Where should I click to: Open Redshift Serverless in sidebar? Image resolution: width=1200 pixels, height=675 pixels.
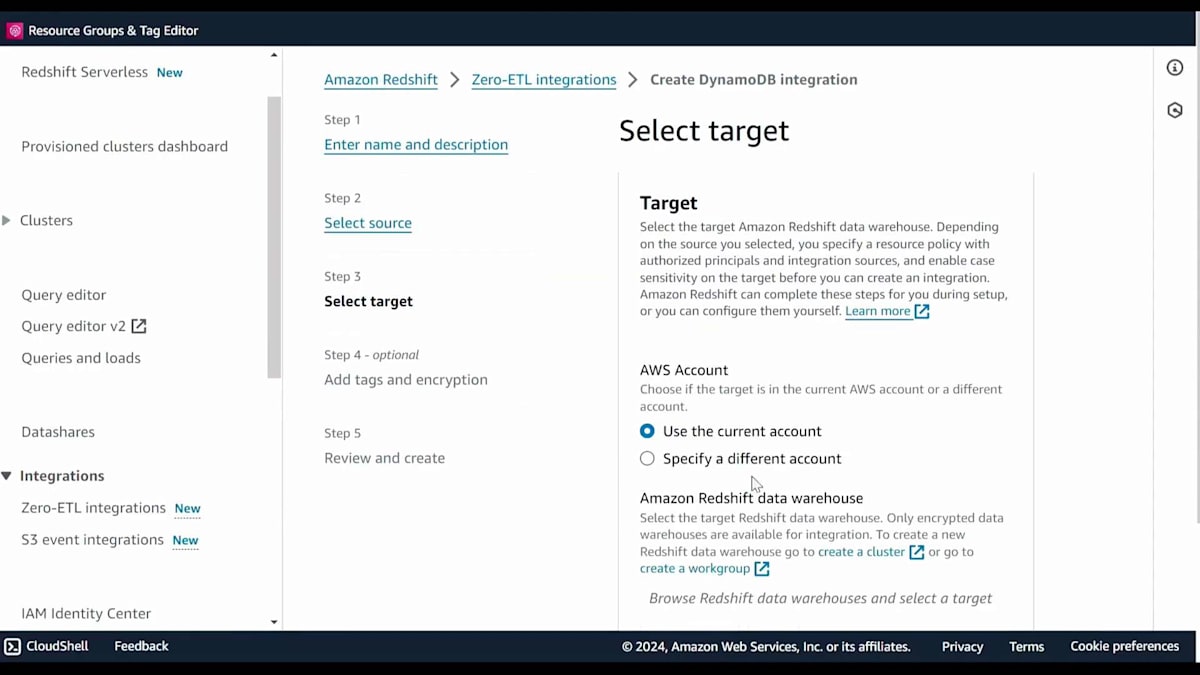pos(84,72)
